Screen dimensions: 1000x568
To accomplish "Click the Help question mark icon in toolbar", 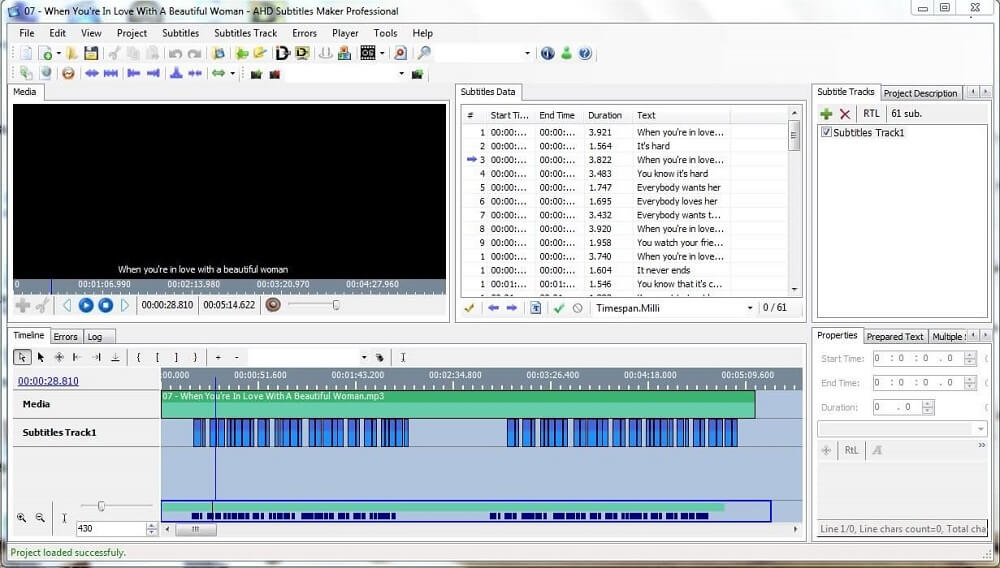I will point(585,53).
